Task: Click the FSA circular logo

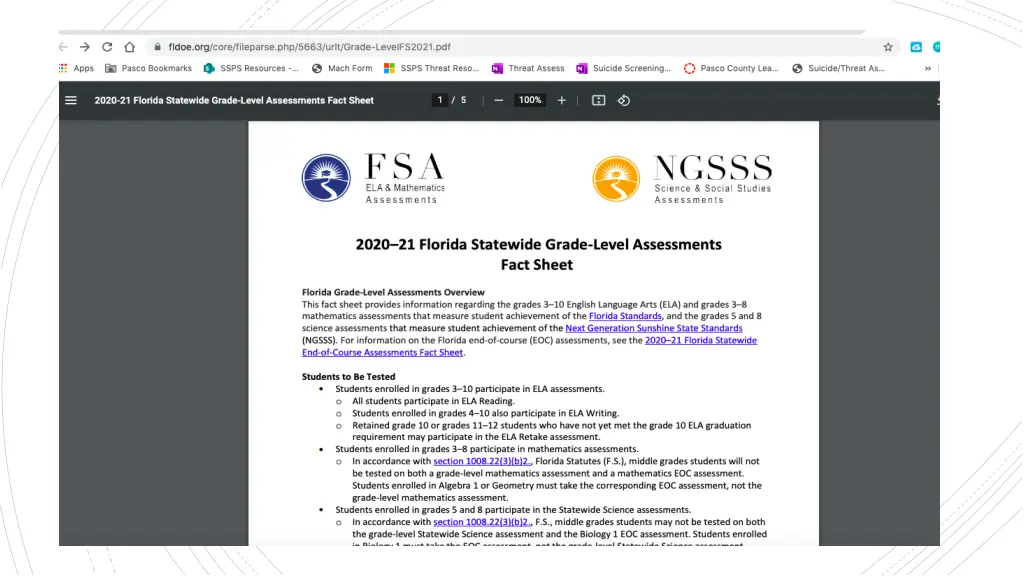Action: pyautogui.click(x=326, y=178)
